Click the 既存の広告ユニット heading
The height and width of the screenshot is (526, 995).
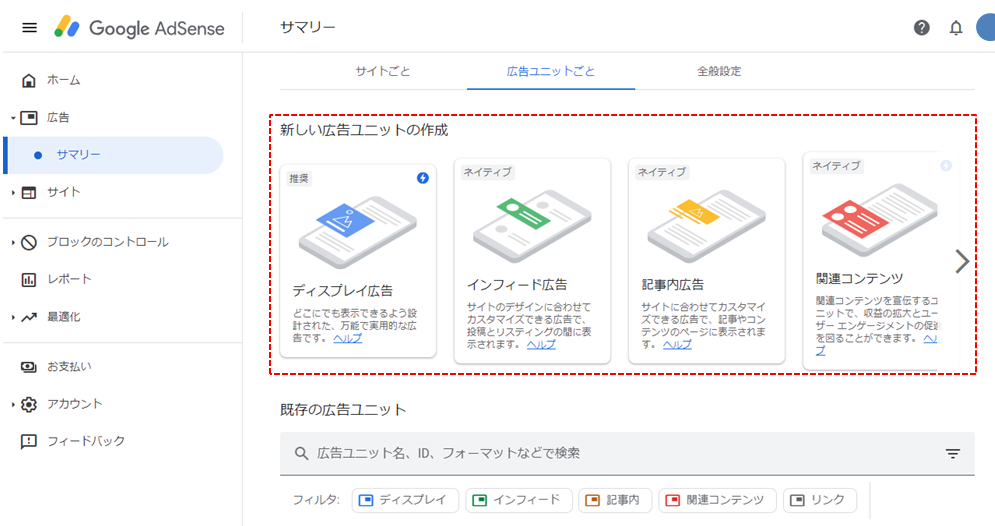[x=343, y=410]
